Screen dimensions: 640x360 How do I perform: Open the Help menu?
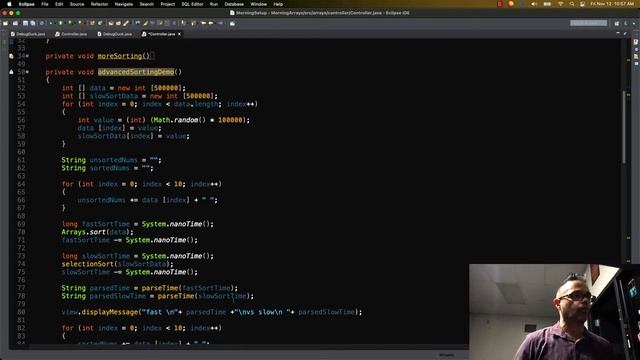(278, 4)
